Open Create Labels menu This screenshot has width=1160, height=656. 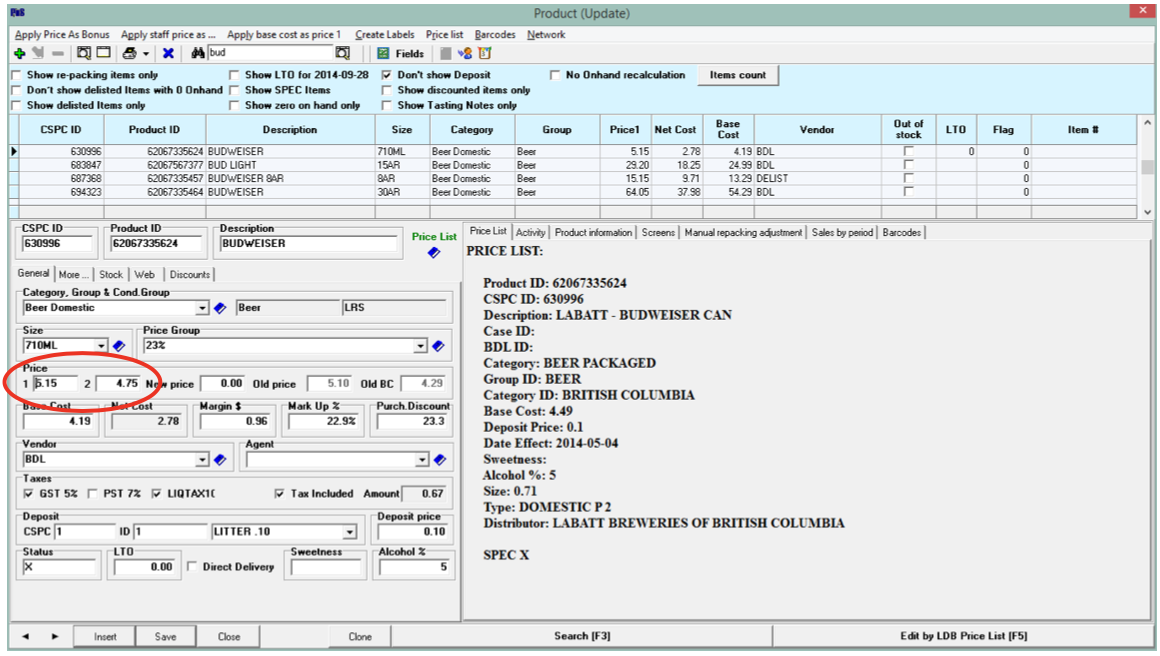click(x=385, y=35)
